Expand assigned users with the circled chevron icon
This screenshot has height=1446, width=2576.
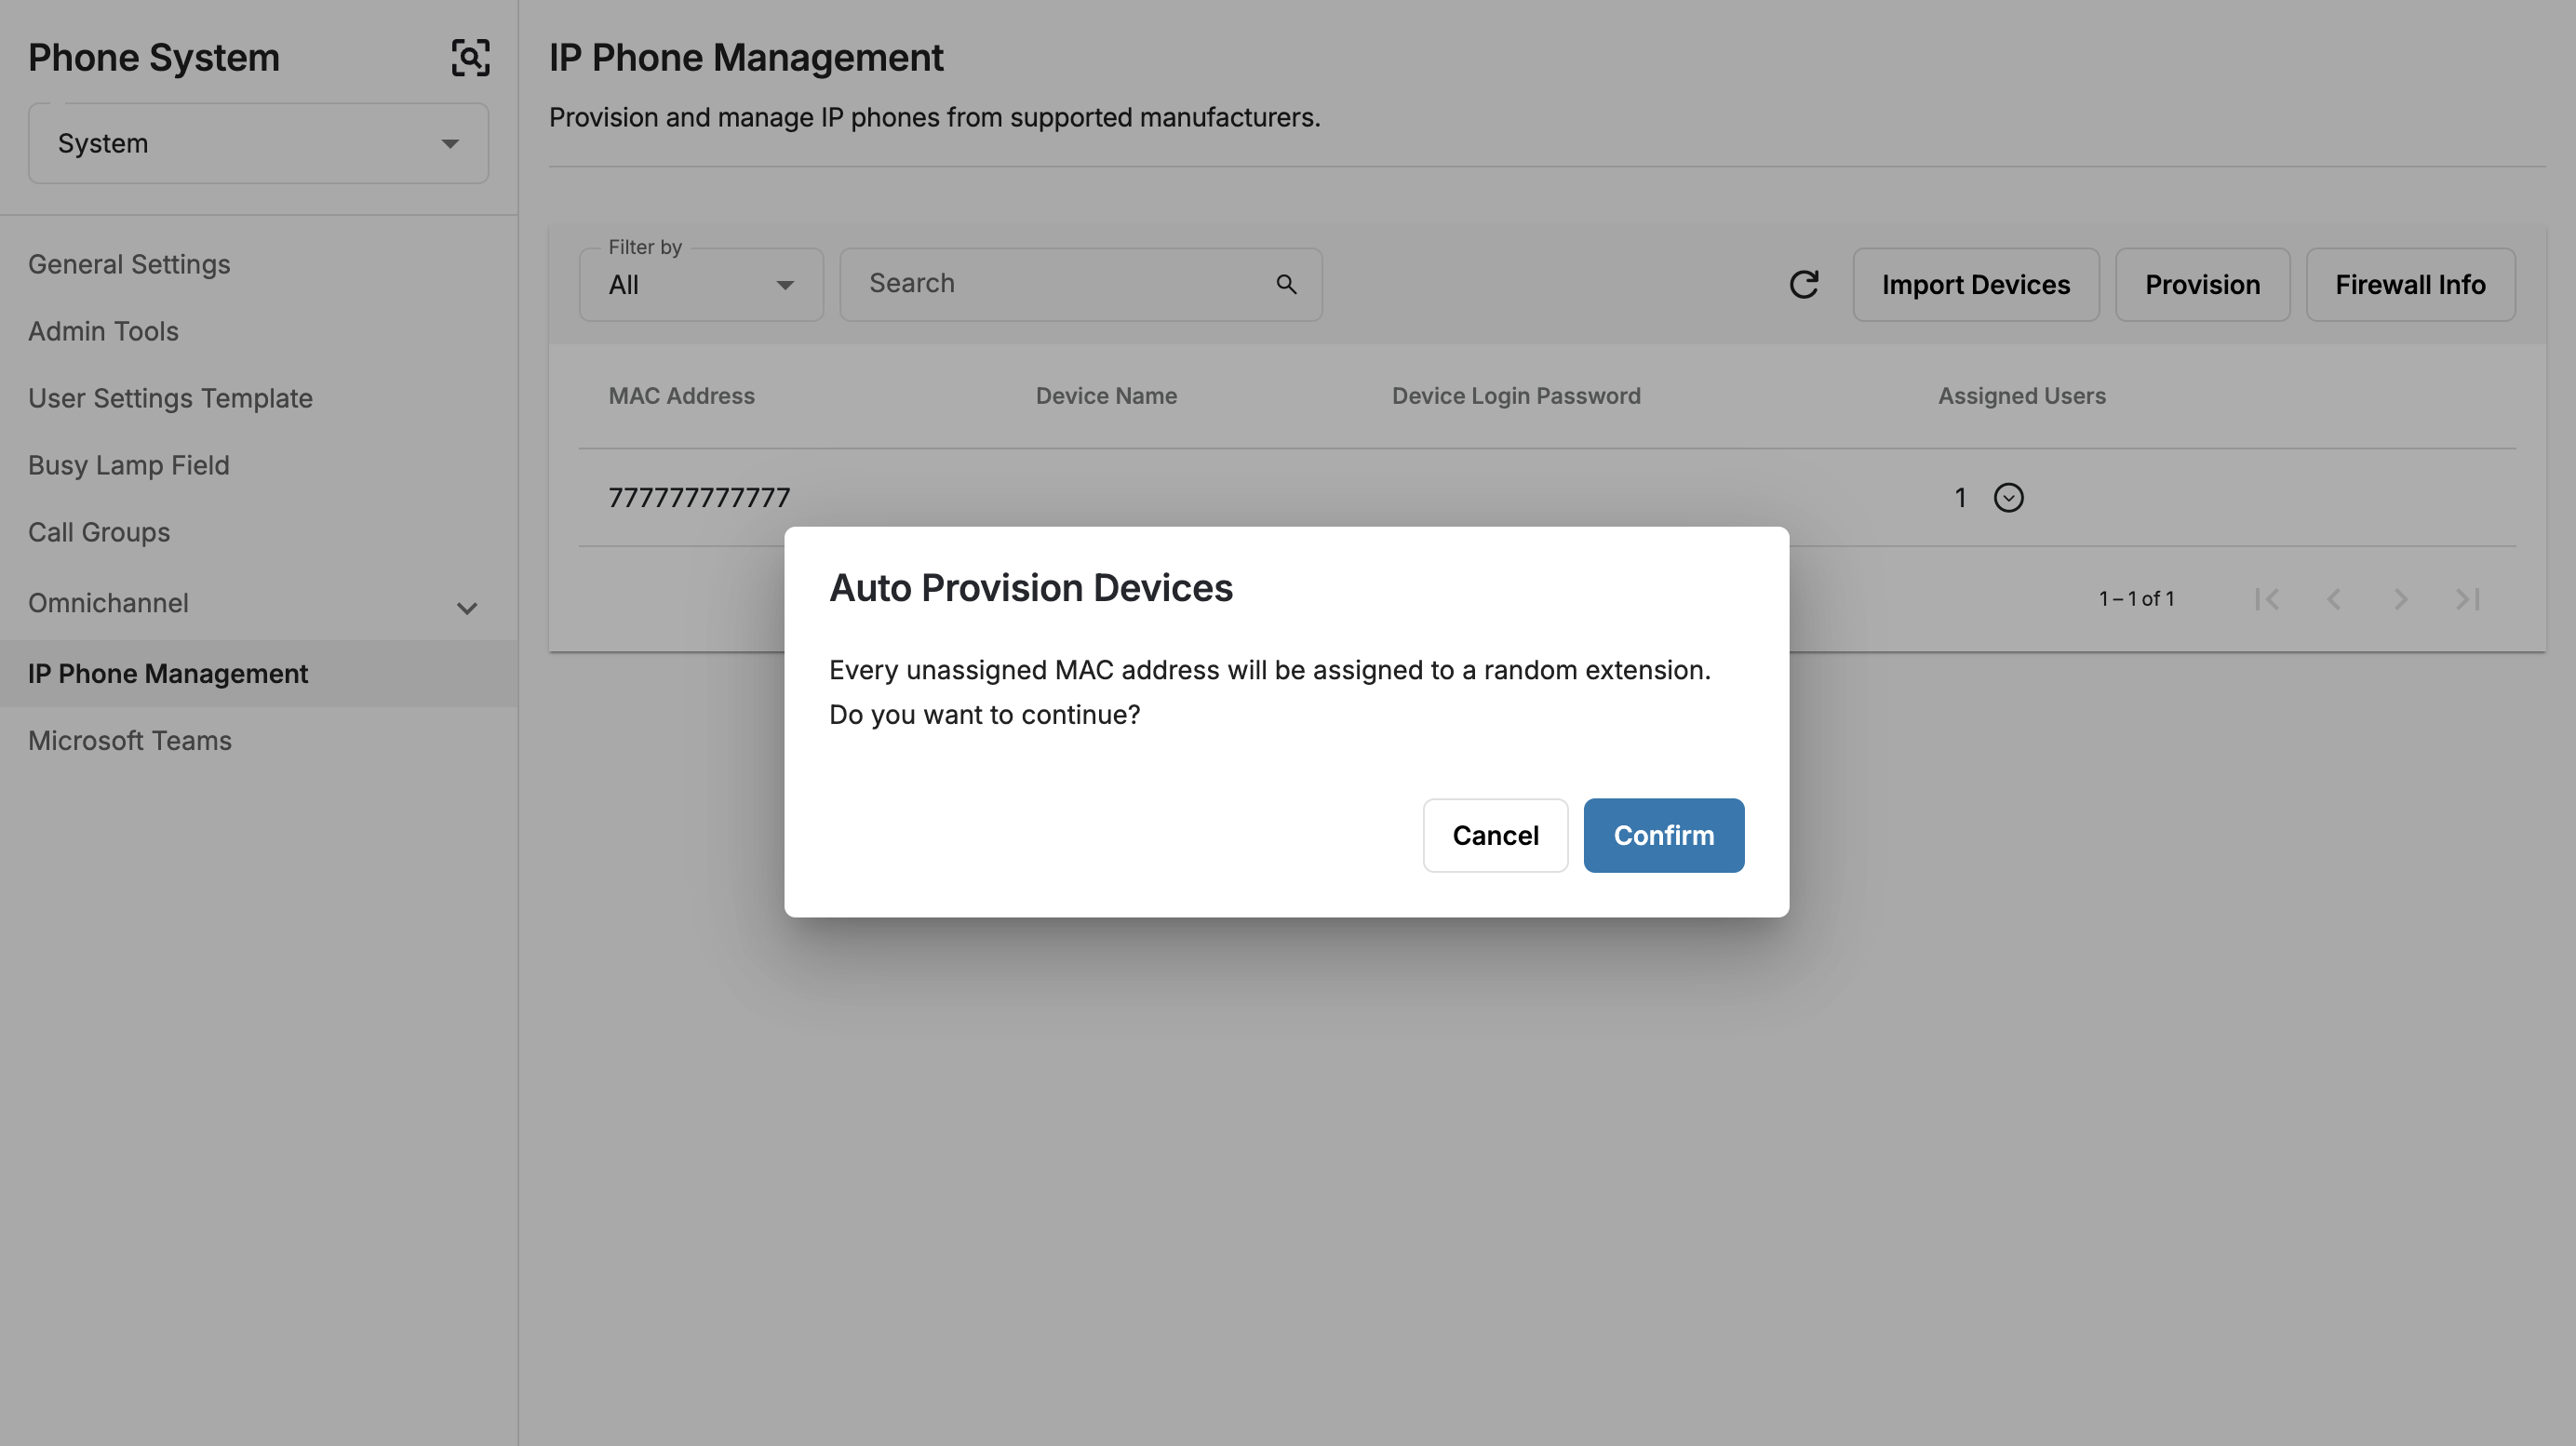tap(2008, 498)
